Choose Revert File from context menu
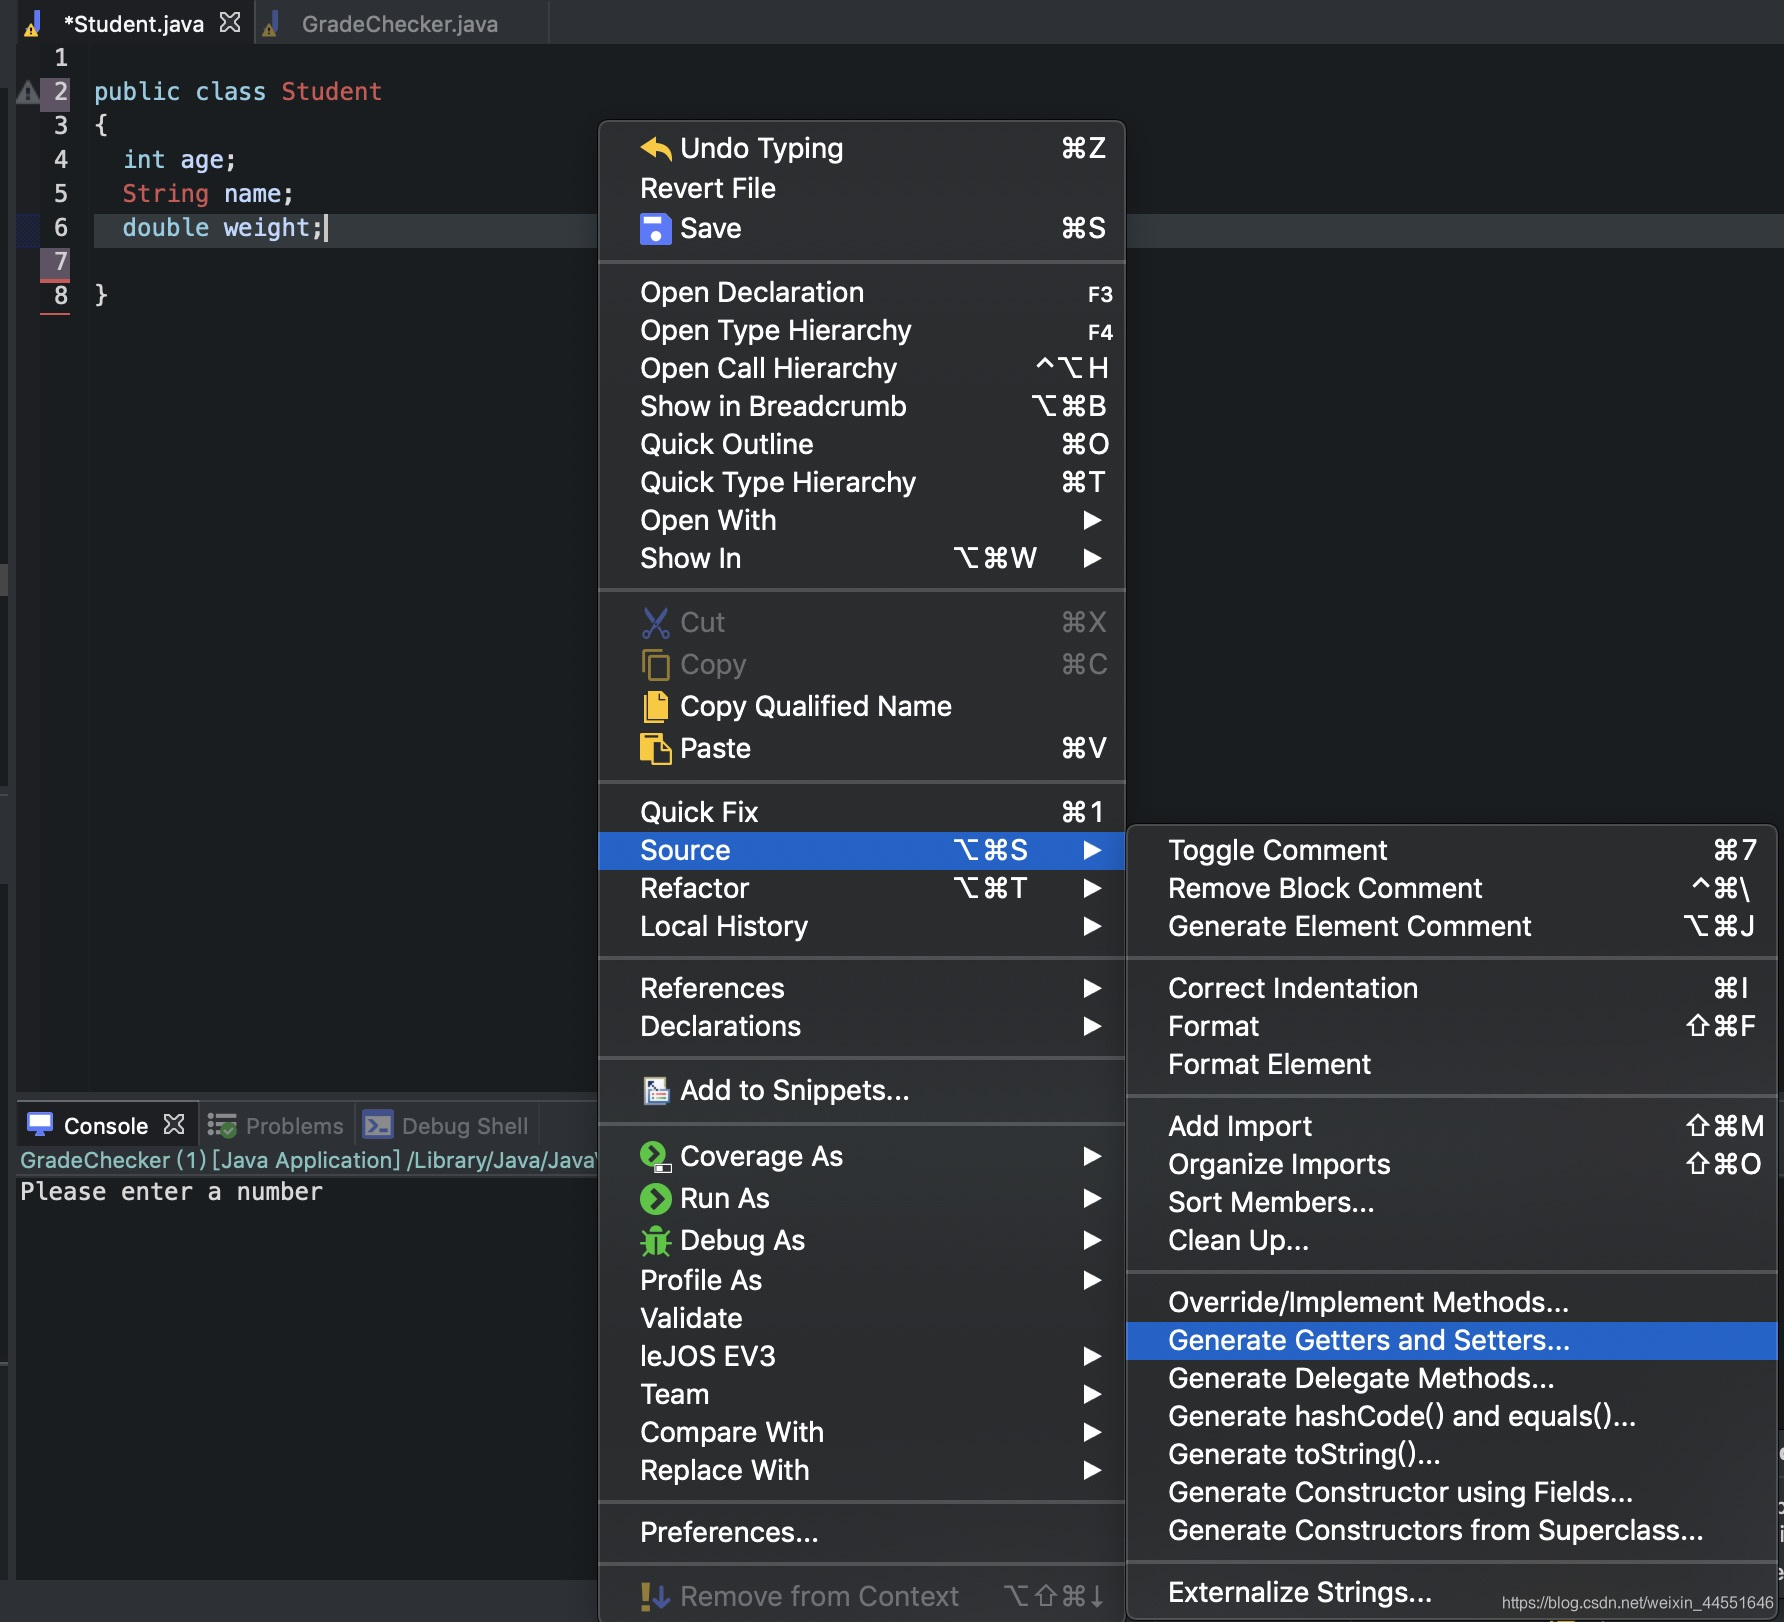This screenshot has width=1784, height=1622. pyautogui.click(x=861, y=189)
